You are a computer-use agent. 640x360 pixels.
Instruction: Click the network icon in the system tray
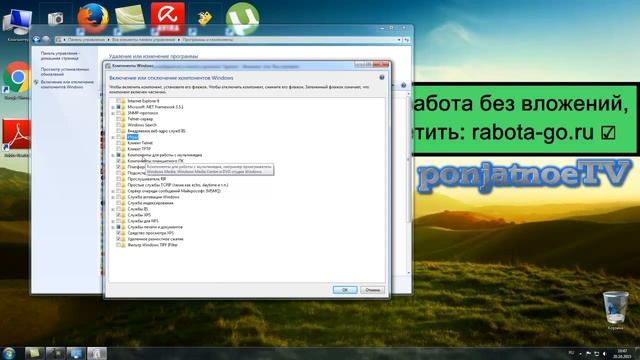[x=596, y=353]
